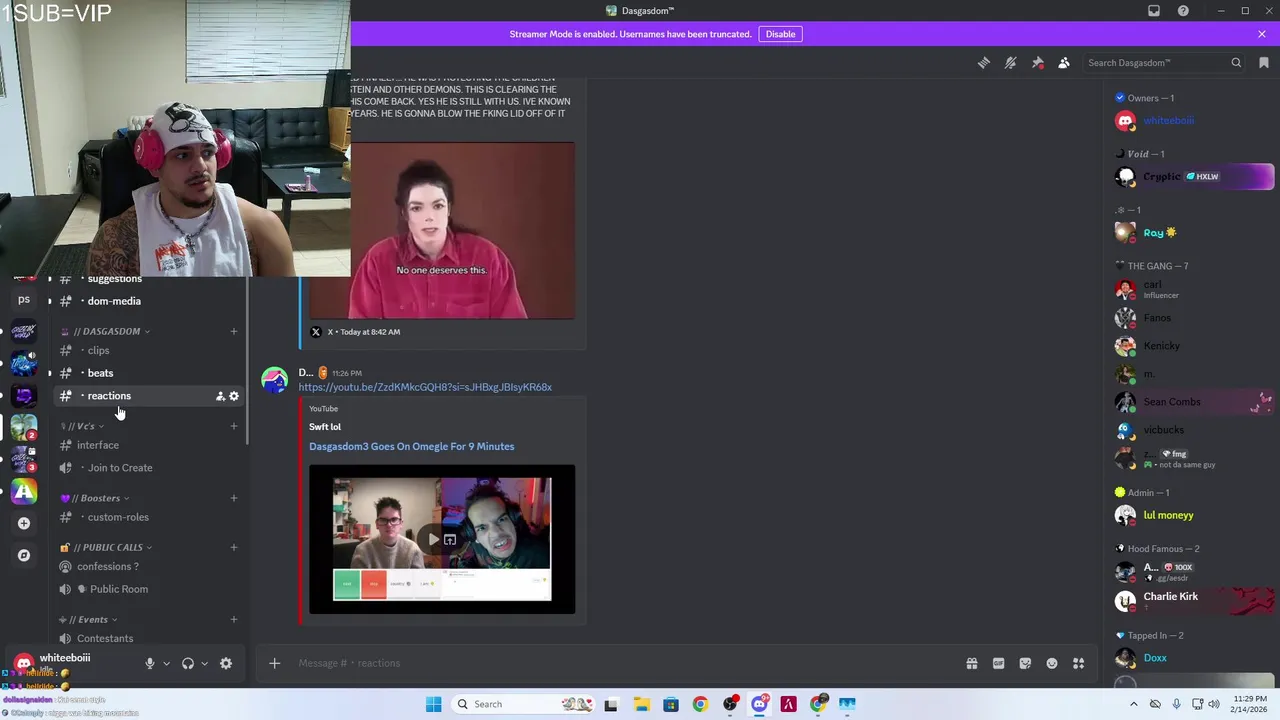Open Discover servers compass icon

[x=24, y=555]
